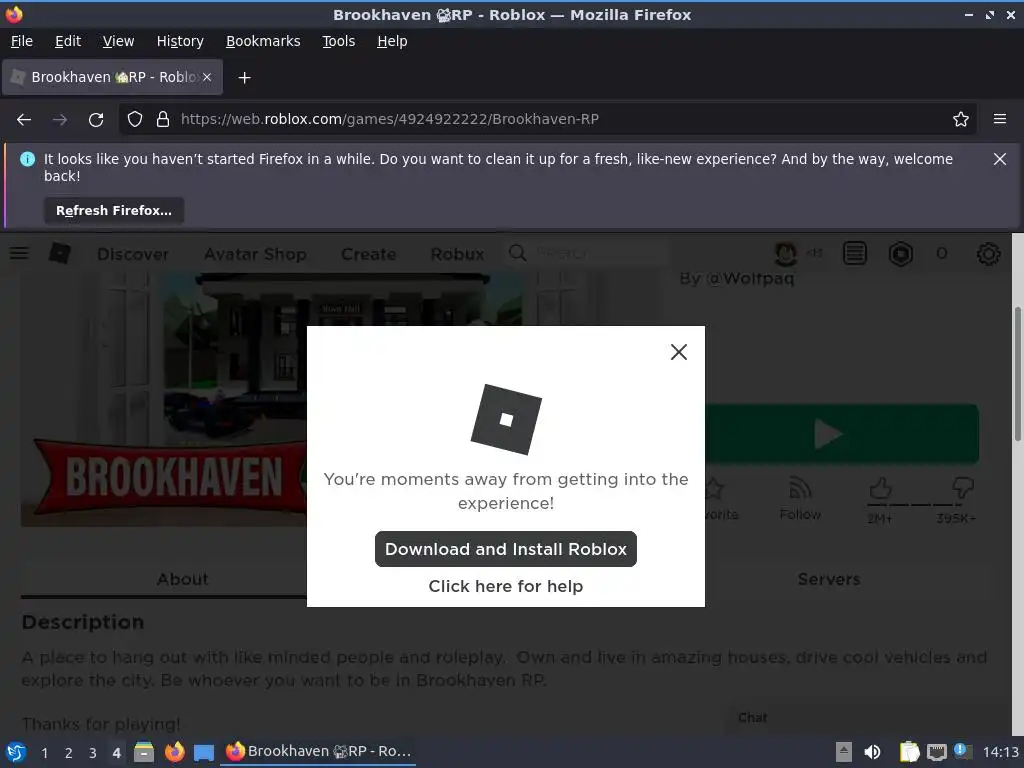Show site security padlock information
The width and height of the screenshot is (1024, 768).
pyautogui.click(x=163, y=120)
